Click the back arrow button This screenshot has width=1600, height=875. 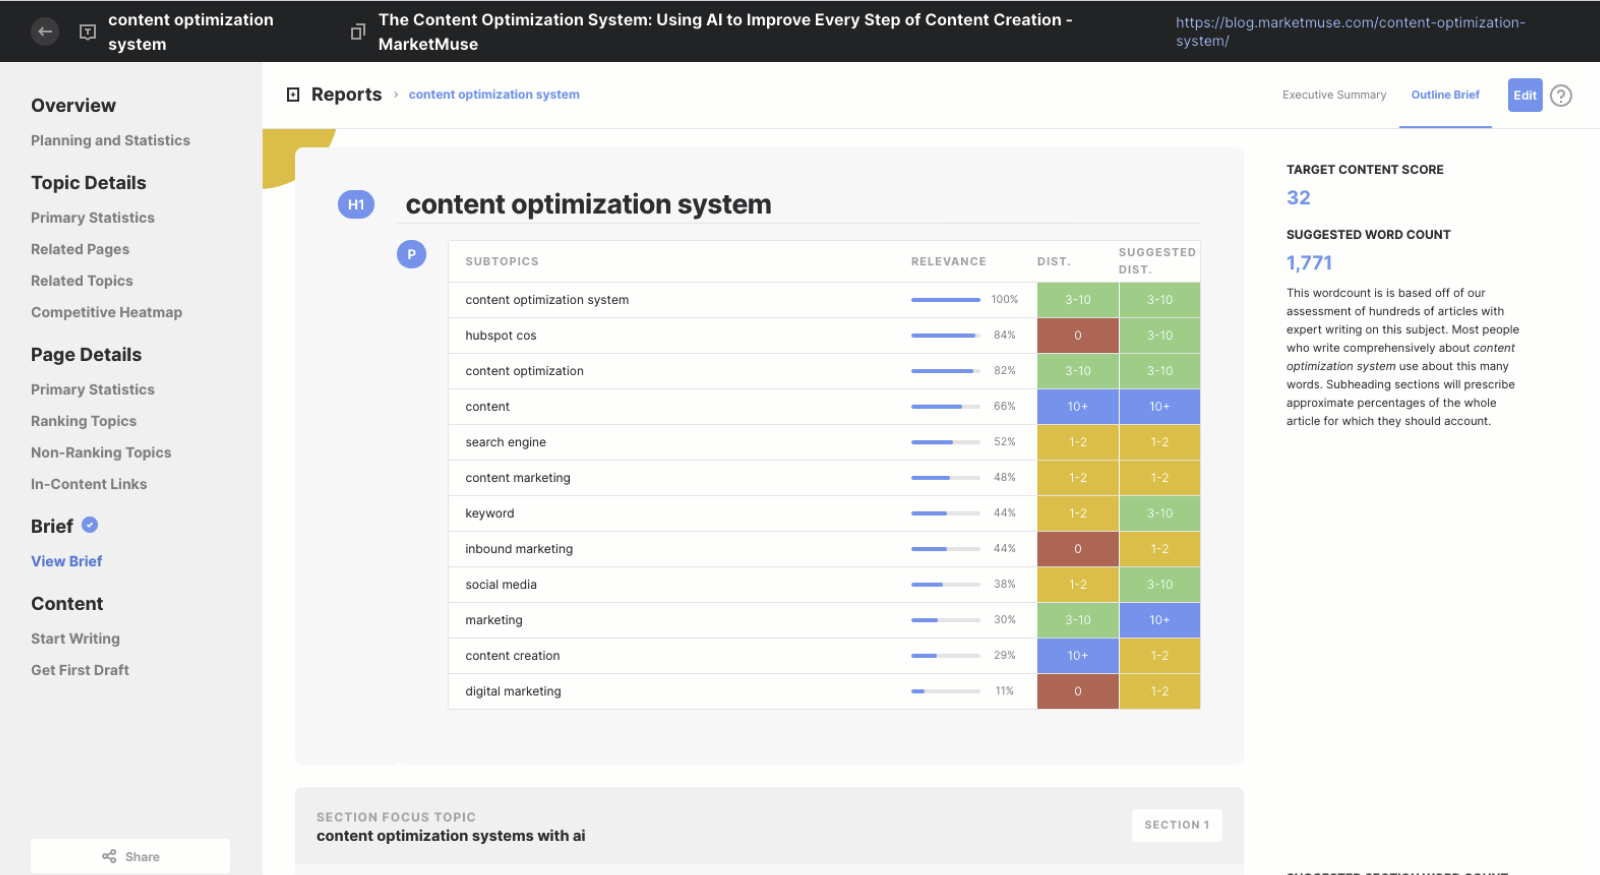pos(44,32)
